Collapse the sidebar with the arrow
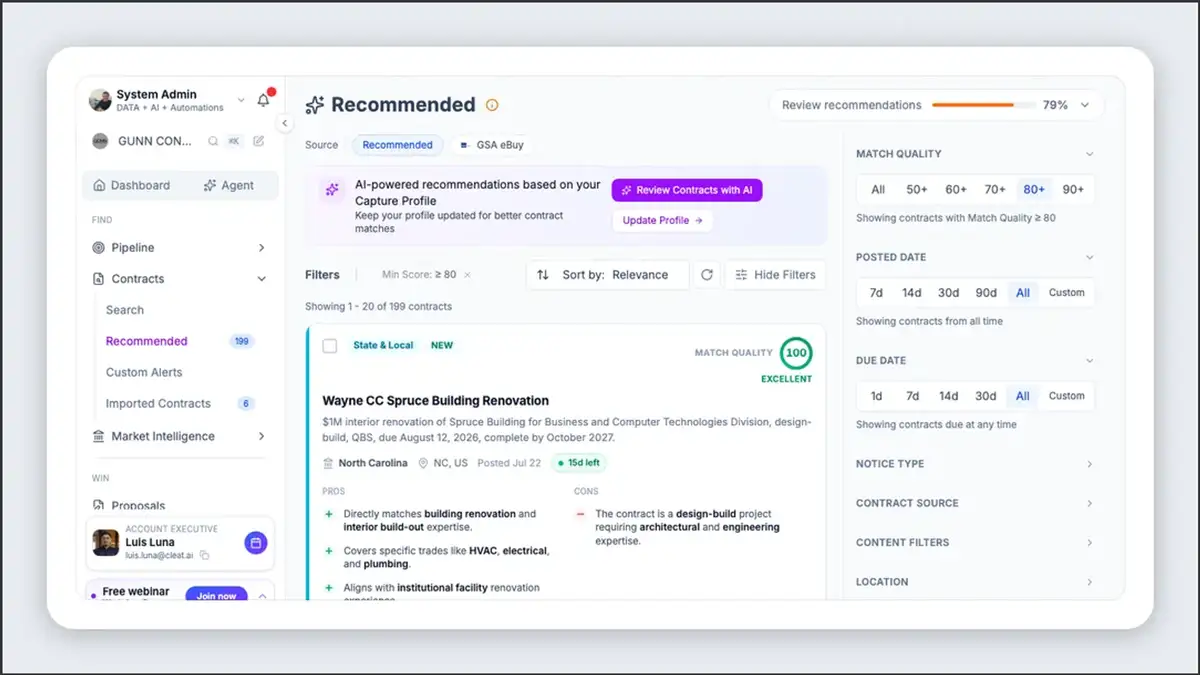Image resolution: width=1200 pixels, height=675 pixels. 284,123
